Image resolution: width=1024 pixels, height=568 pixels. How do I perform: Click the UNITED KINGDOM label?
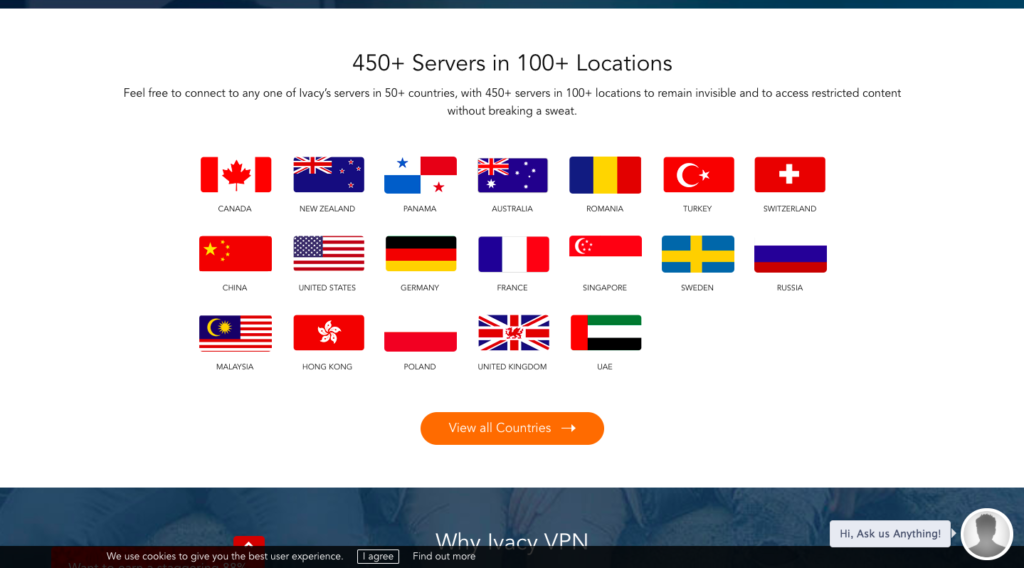click(512, 367)
